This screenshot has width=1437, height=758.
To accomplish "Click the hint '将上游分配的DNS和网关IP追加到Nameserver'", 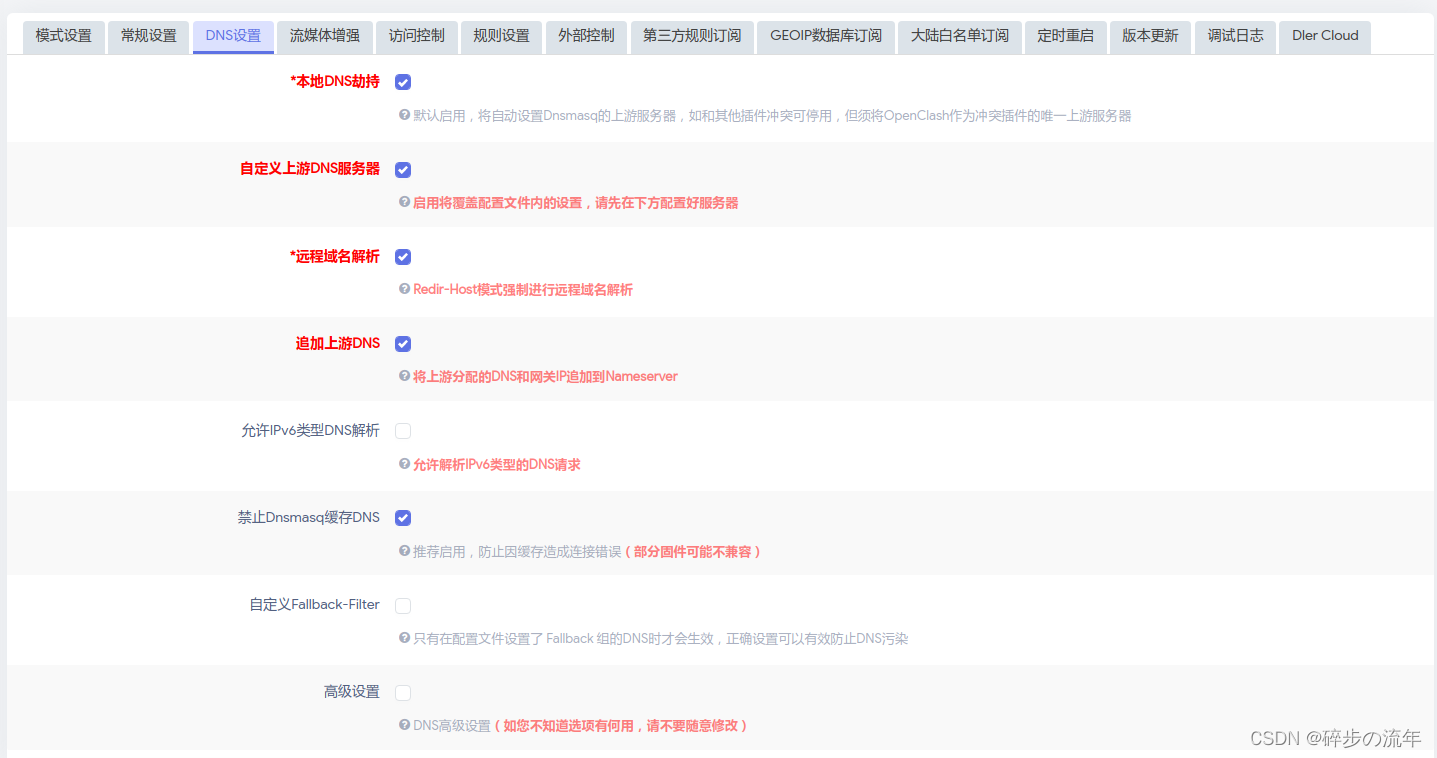I will click(x=545, y=377).
